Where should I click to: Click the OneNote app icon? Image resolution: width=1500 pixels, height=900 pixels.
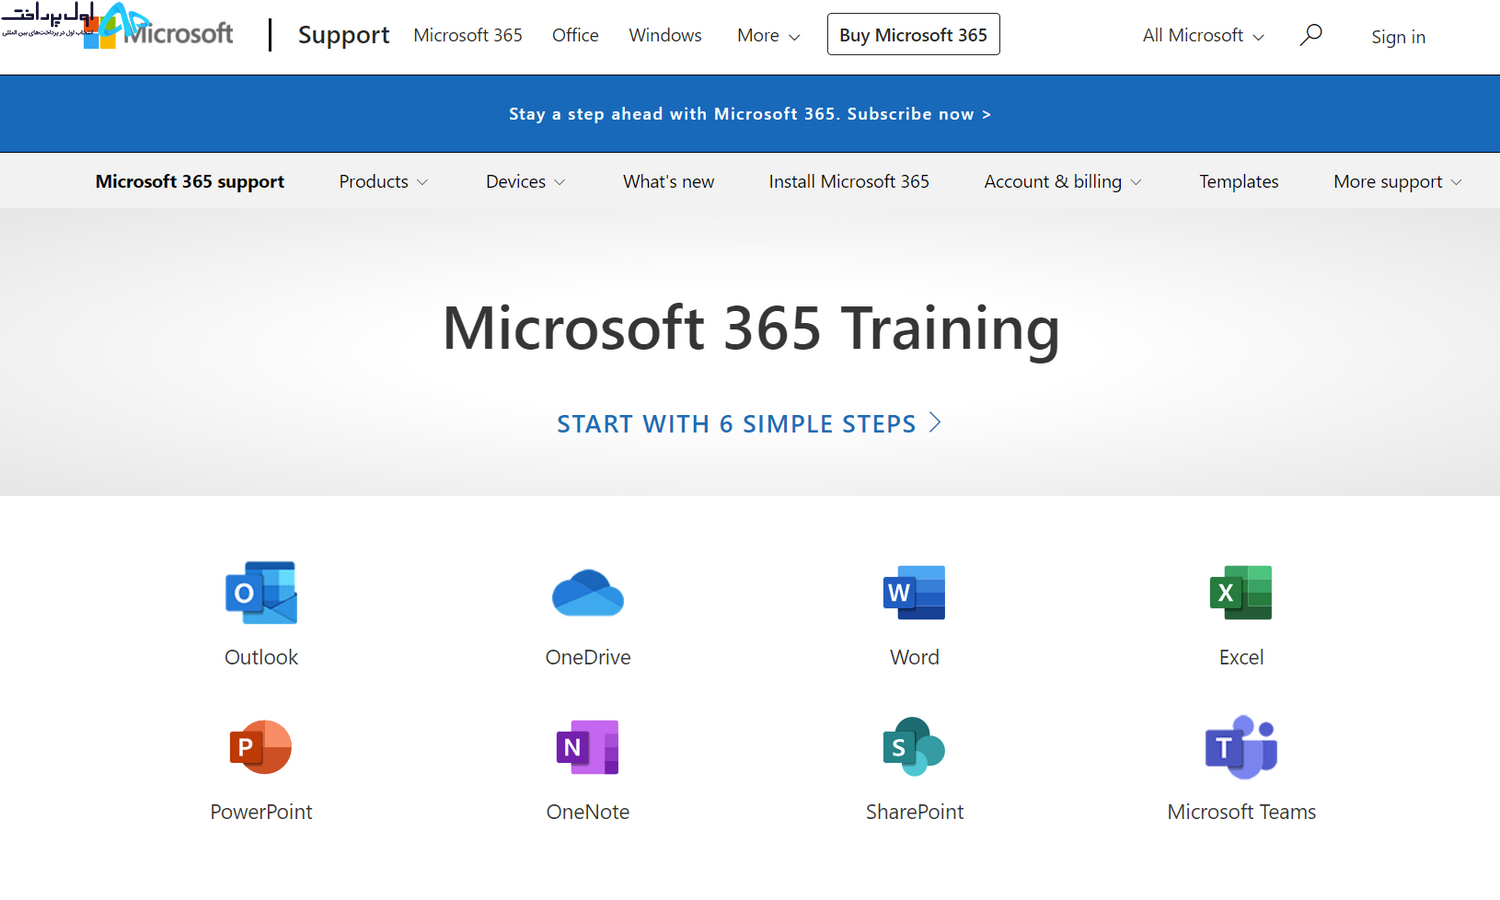pos(588,747)
